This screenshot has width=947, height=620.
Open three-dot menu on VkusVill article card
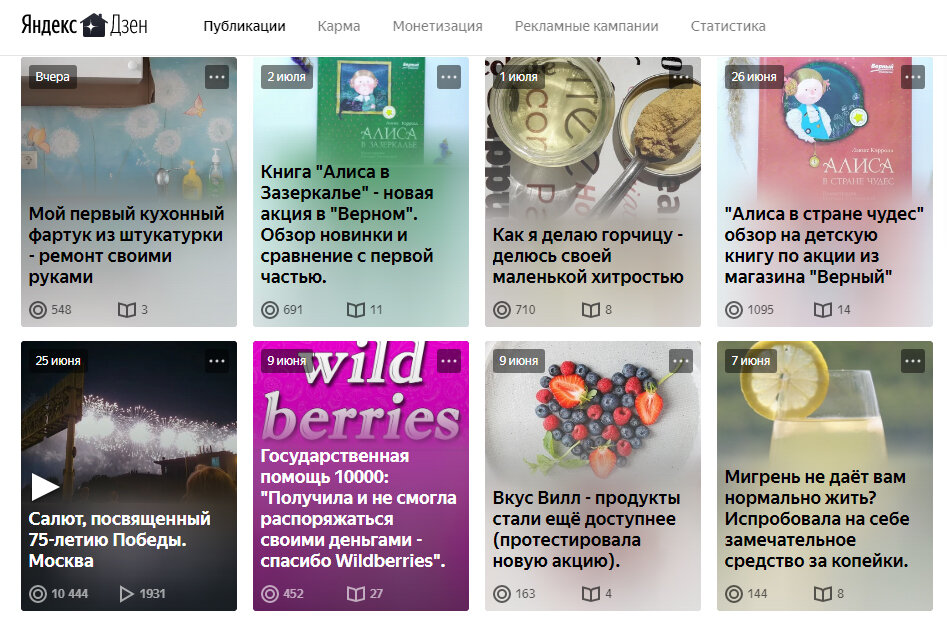[681, 361]
